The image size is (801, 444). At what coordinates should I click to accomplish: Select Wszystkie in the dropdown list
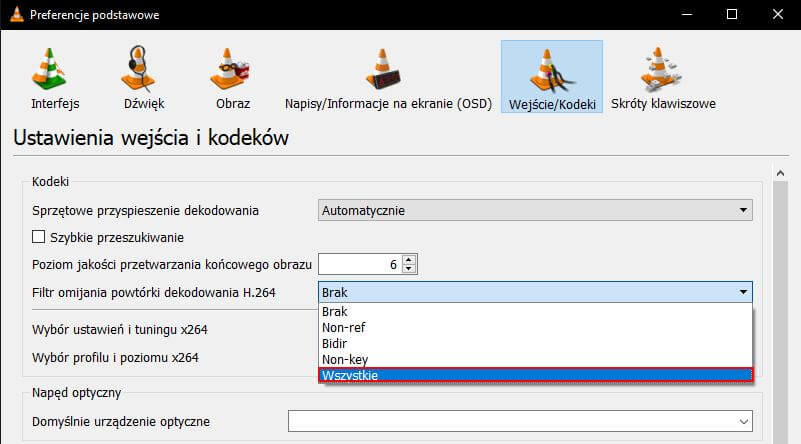tap(535, 375)
